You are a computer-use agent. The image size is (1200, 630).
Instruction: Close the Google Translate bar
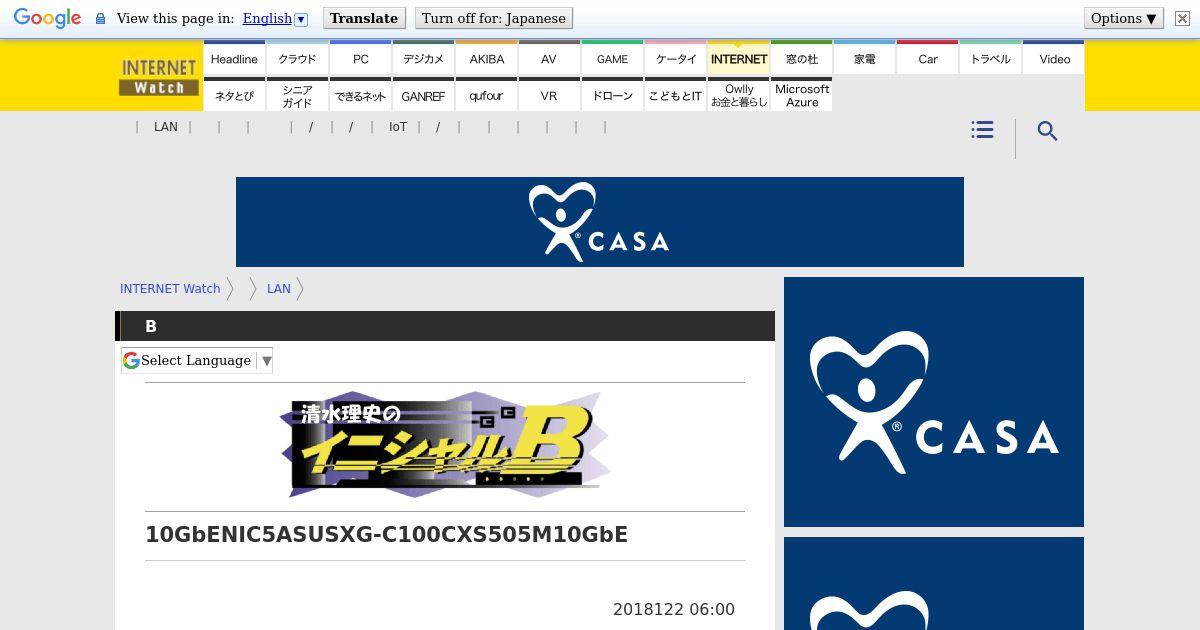coord(1181,18)
